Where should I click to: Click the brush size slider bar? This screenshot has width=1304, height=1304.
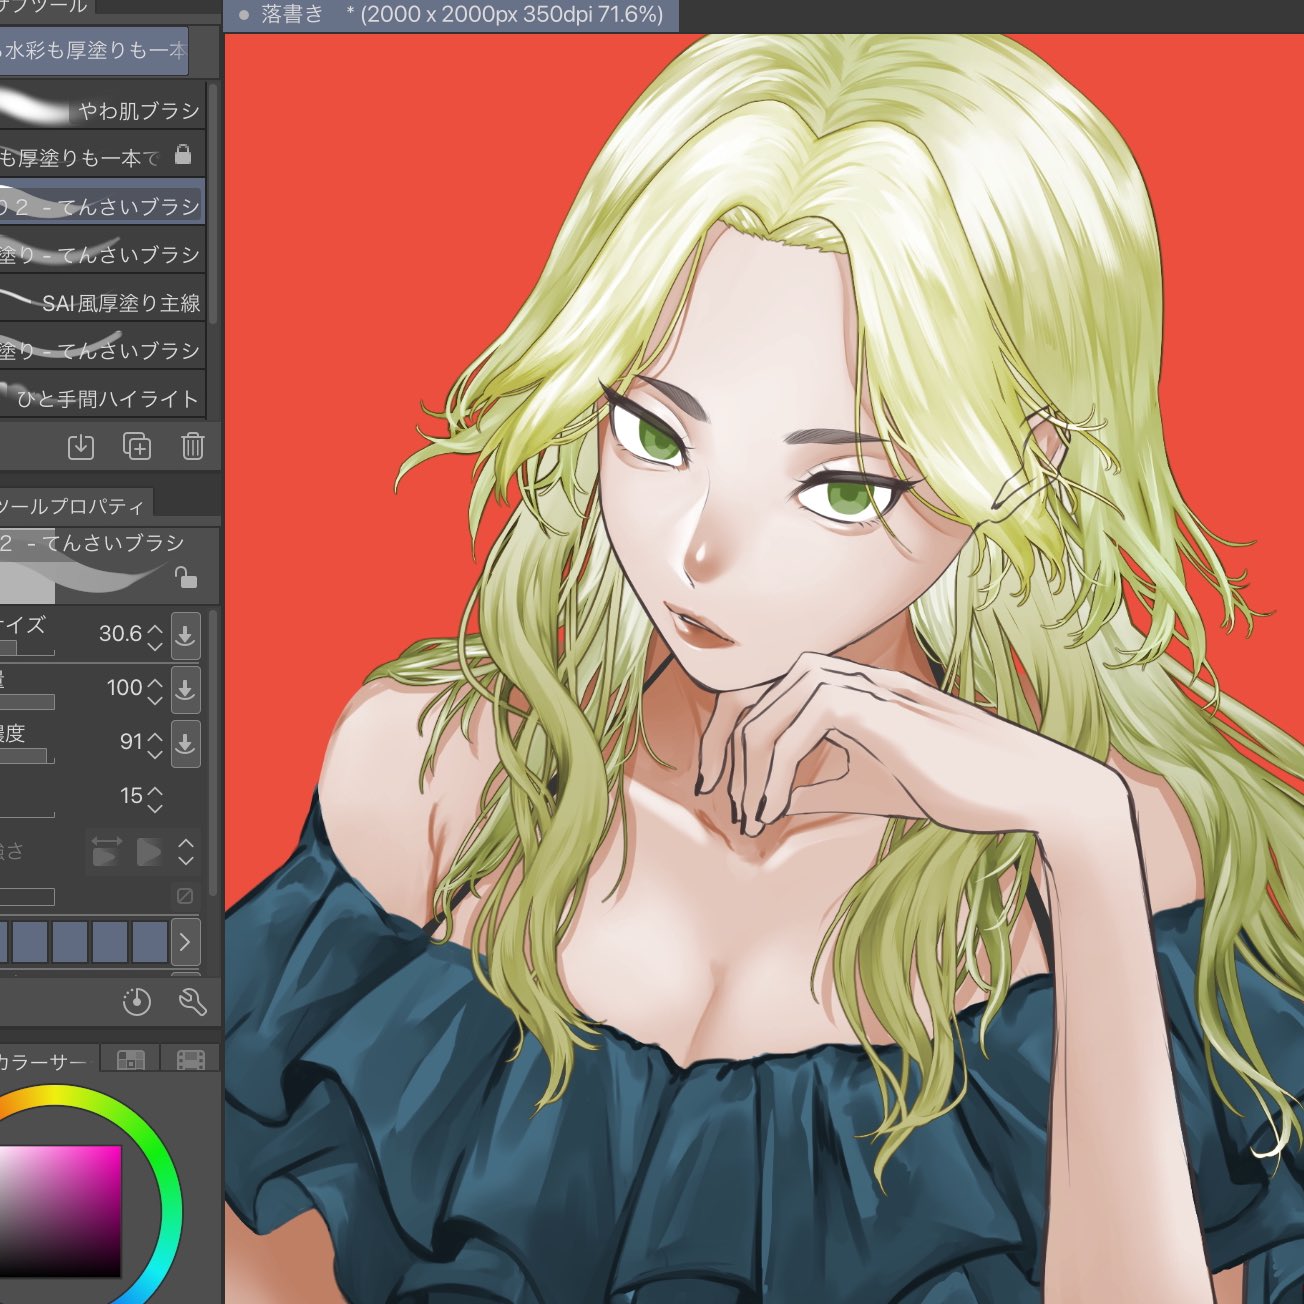27,648
